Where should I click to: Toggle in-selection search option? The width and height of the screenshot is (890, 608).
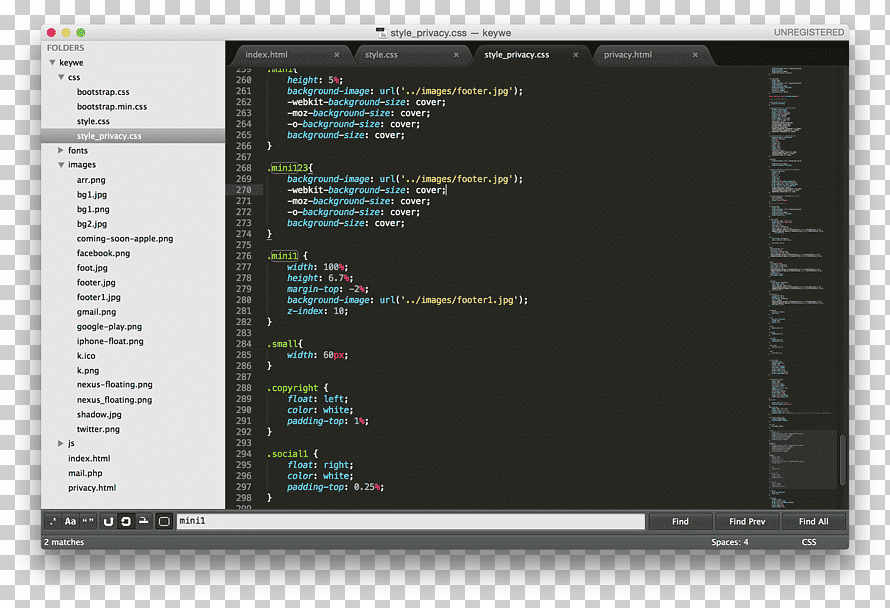coord(144,521)
